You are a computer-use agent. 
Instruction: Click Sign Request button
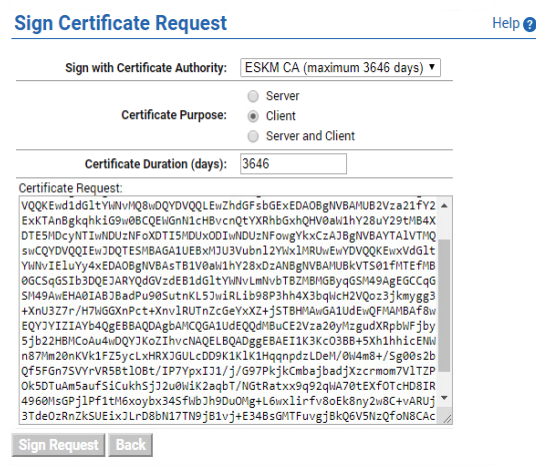click(58, 445)
